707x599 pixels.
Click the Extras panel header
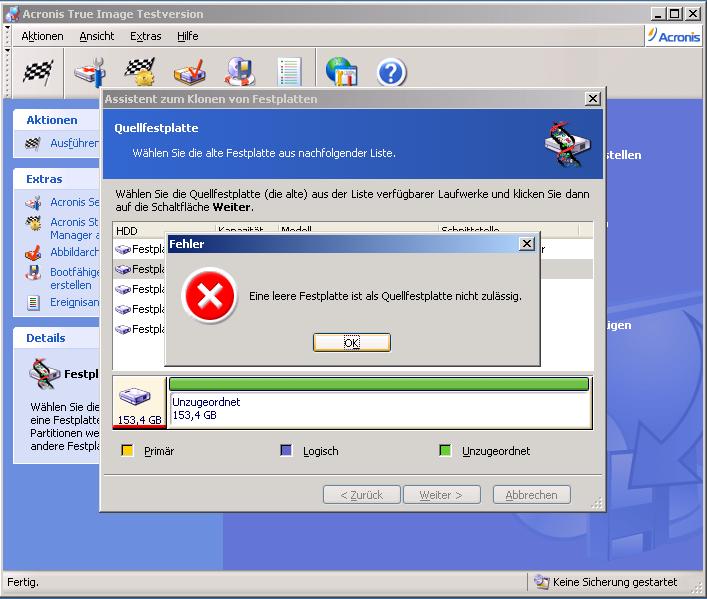[56, 179]
